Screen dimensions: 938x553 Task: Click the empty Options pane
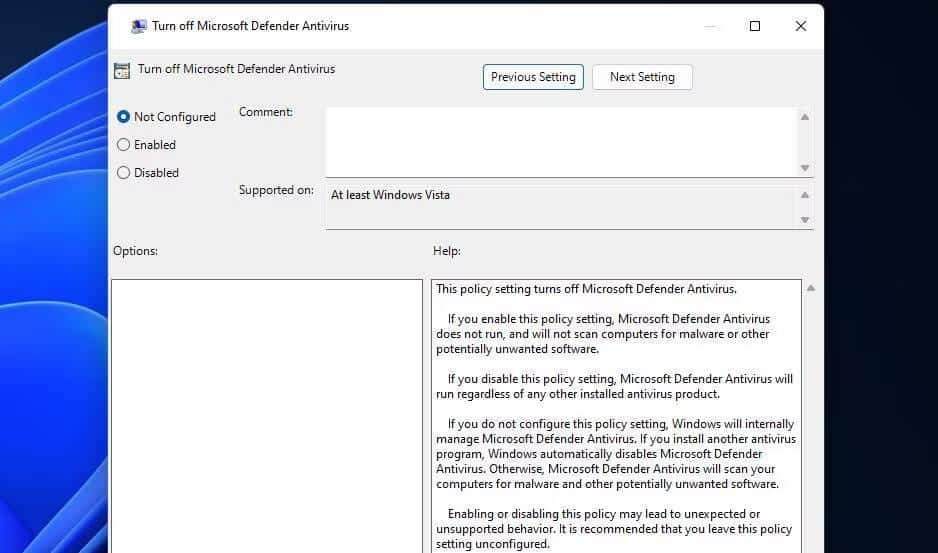pos(267,416)
